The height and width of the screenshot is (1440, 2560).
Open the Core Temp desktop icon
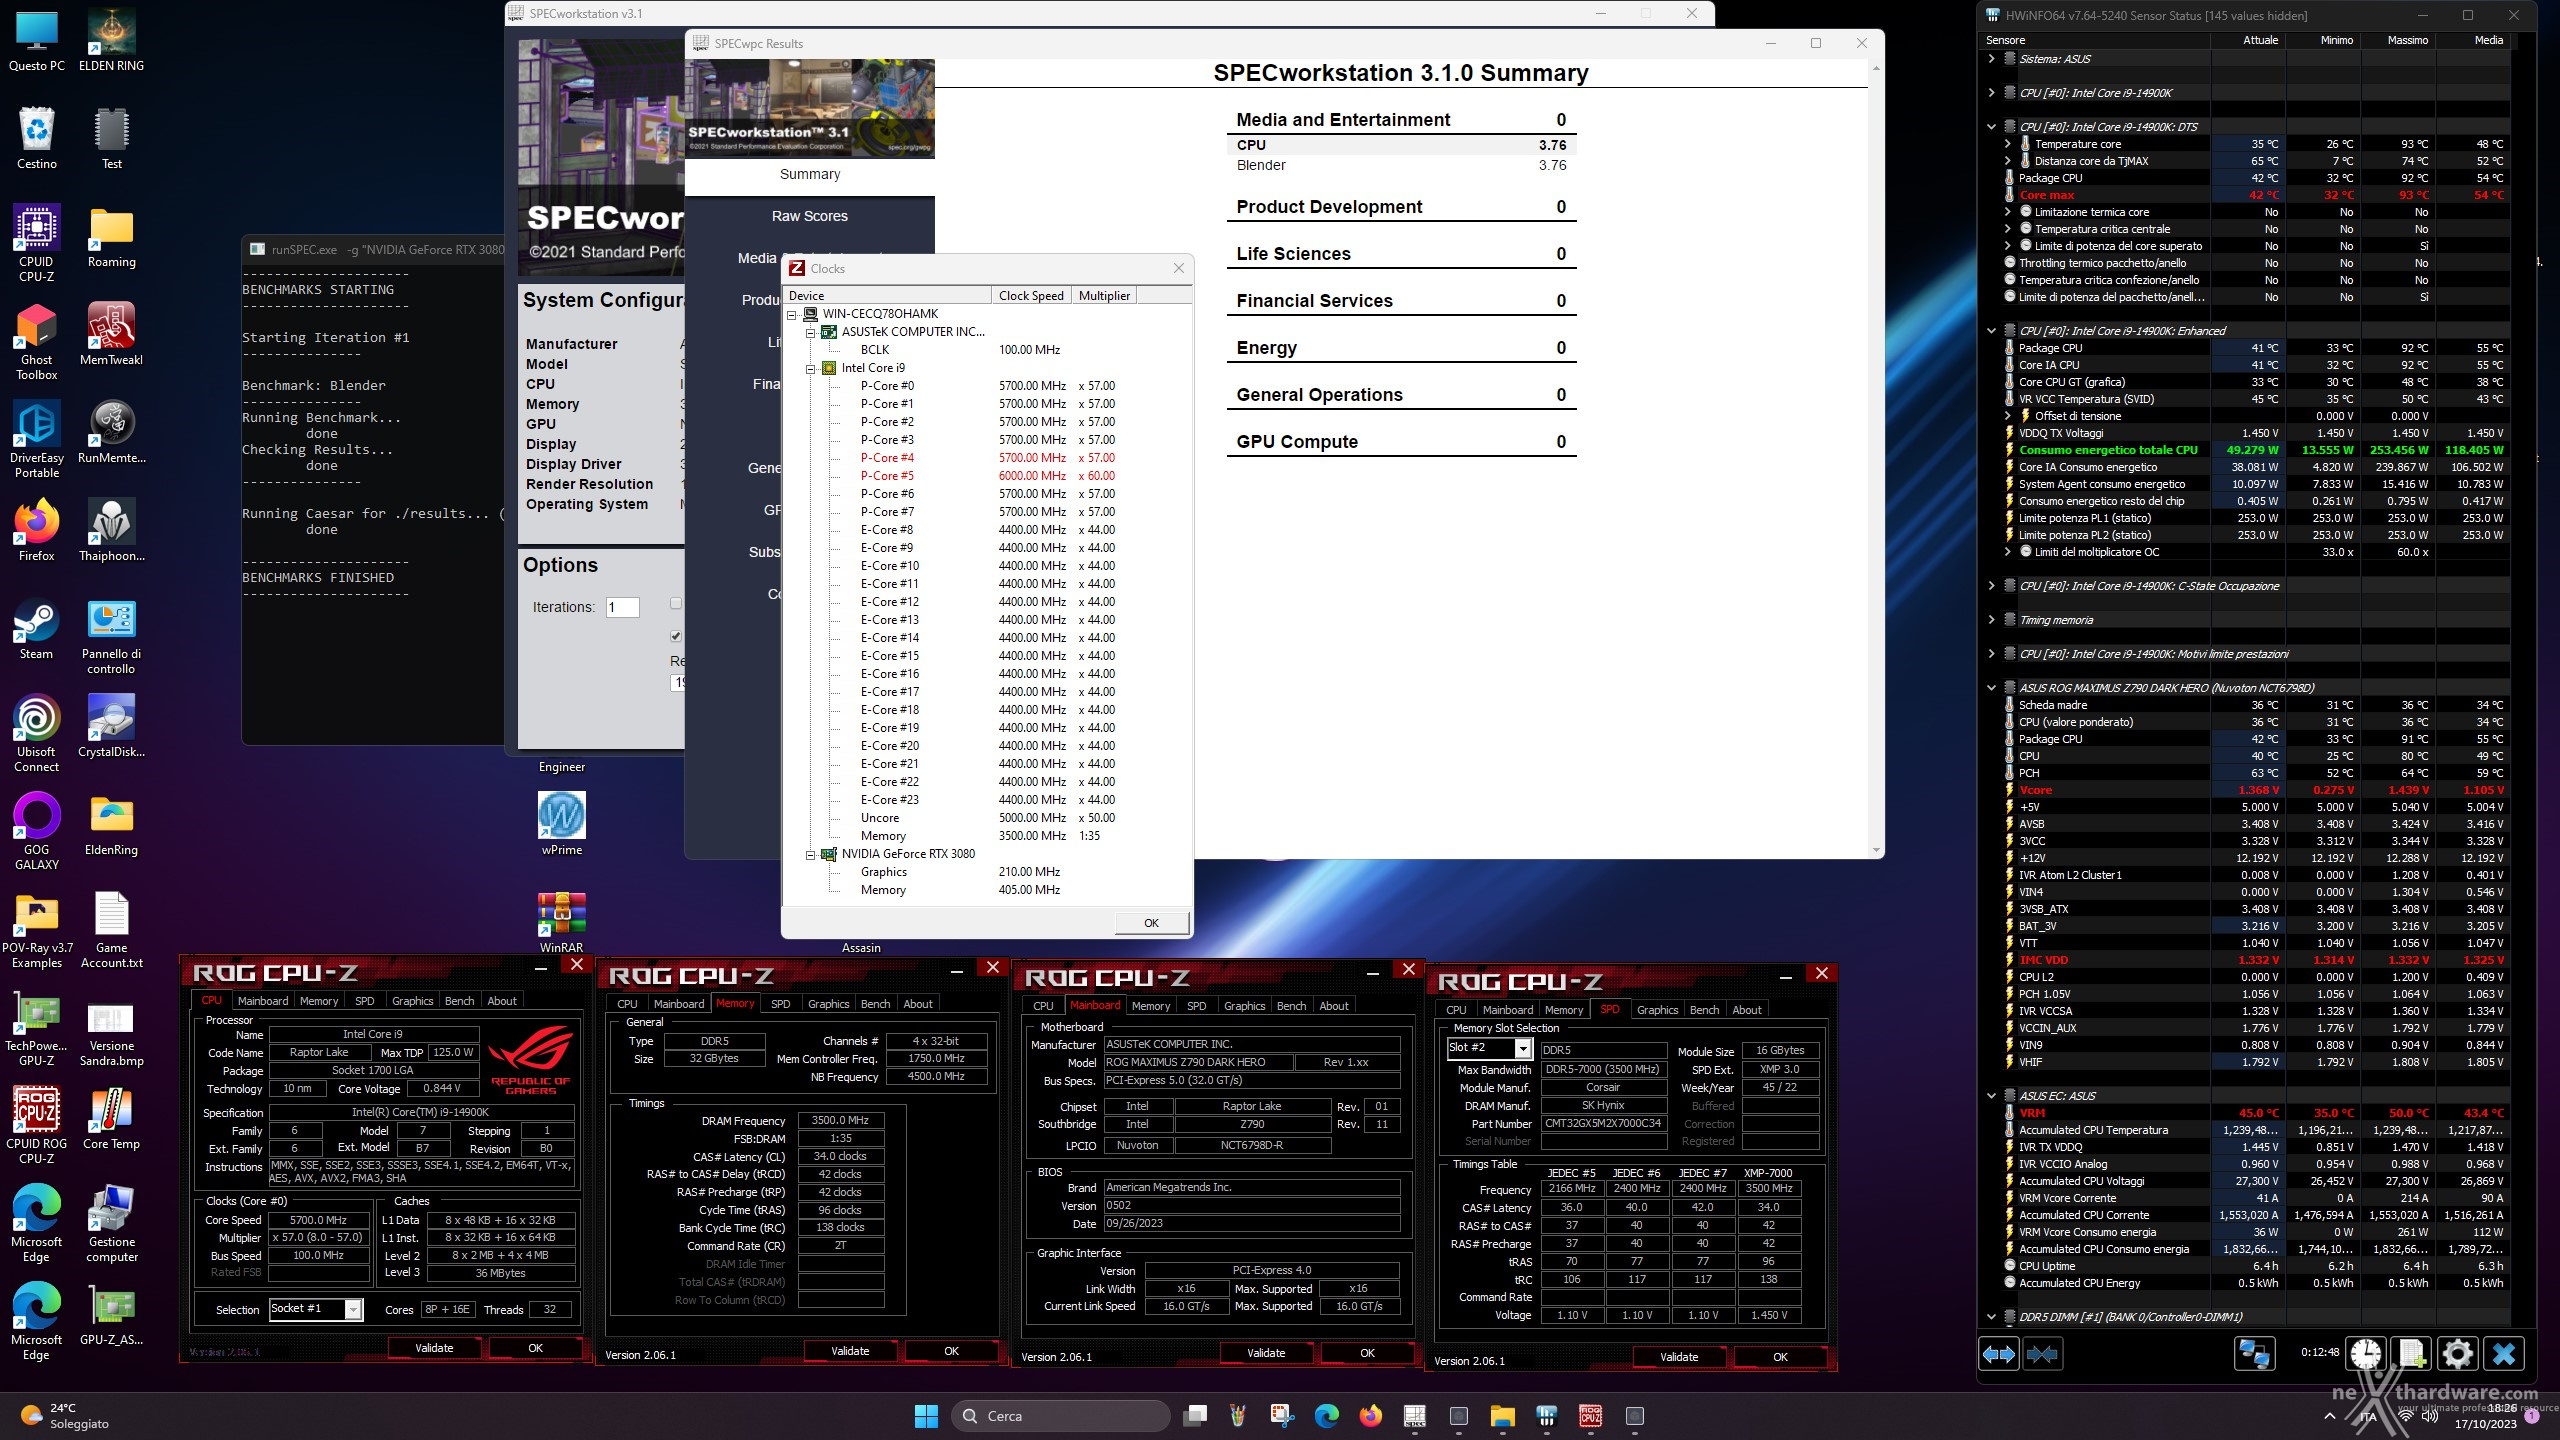coord(111,1118)
